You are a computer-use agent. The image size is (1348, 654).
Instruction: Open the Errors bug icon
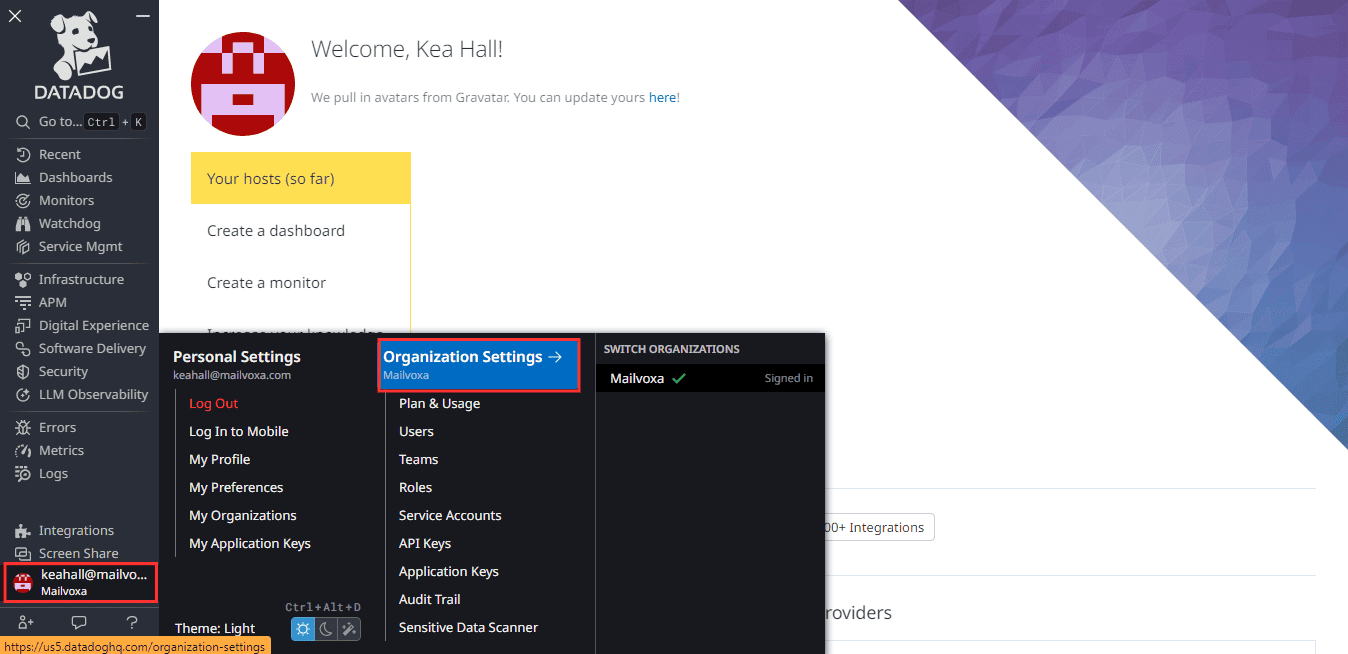(x=23, y=428)
